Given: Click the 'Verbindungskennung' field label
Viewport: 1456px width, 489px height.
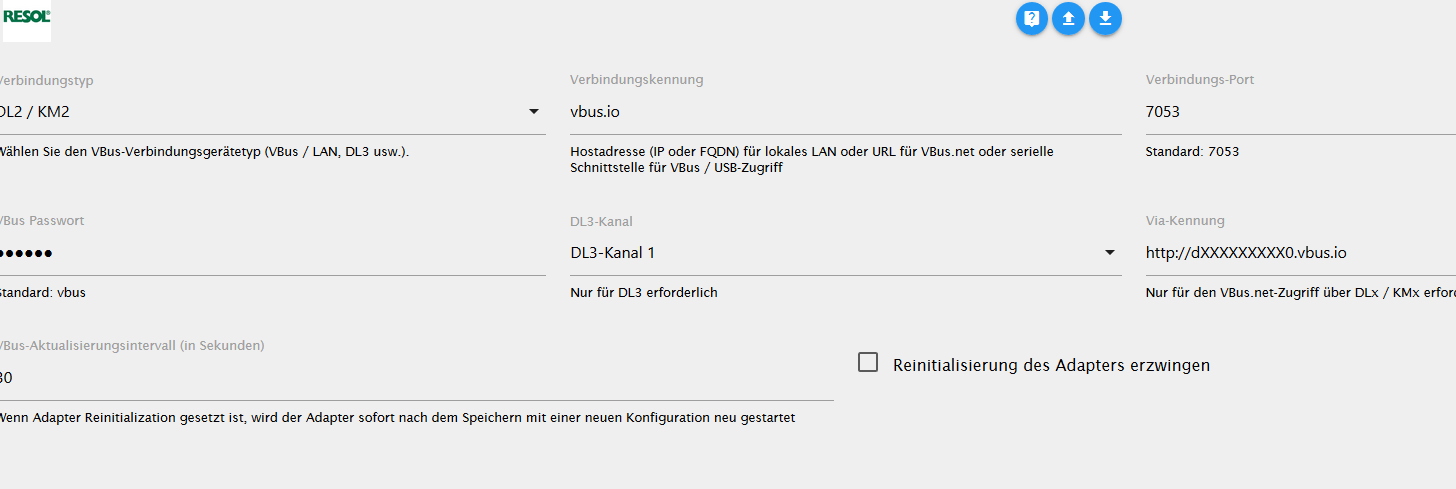Looking at the screenshot, I should point(637,80).
